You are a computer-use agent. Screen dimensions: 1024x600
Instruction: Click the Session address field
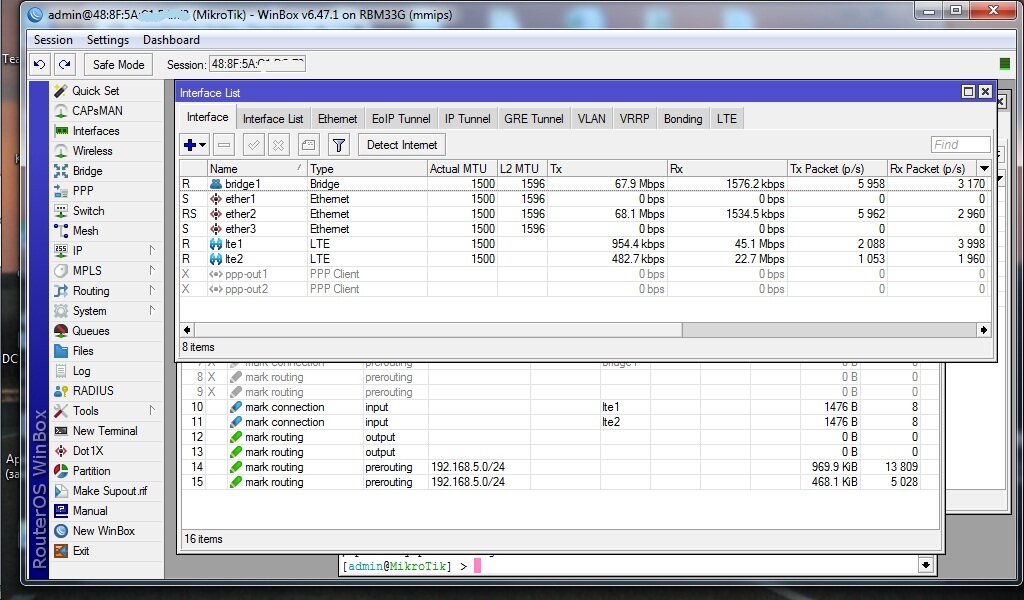tap(257, 64)
